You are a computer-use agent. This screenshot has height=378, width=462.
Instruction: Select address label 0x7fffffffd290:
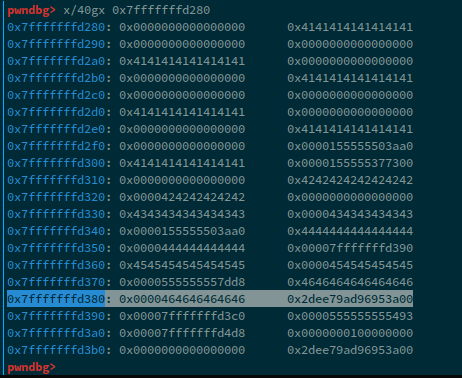click(x=59, y=44)
